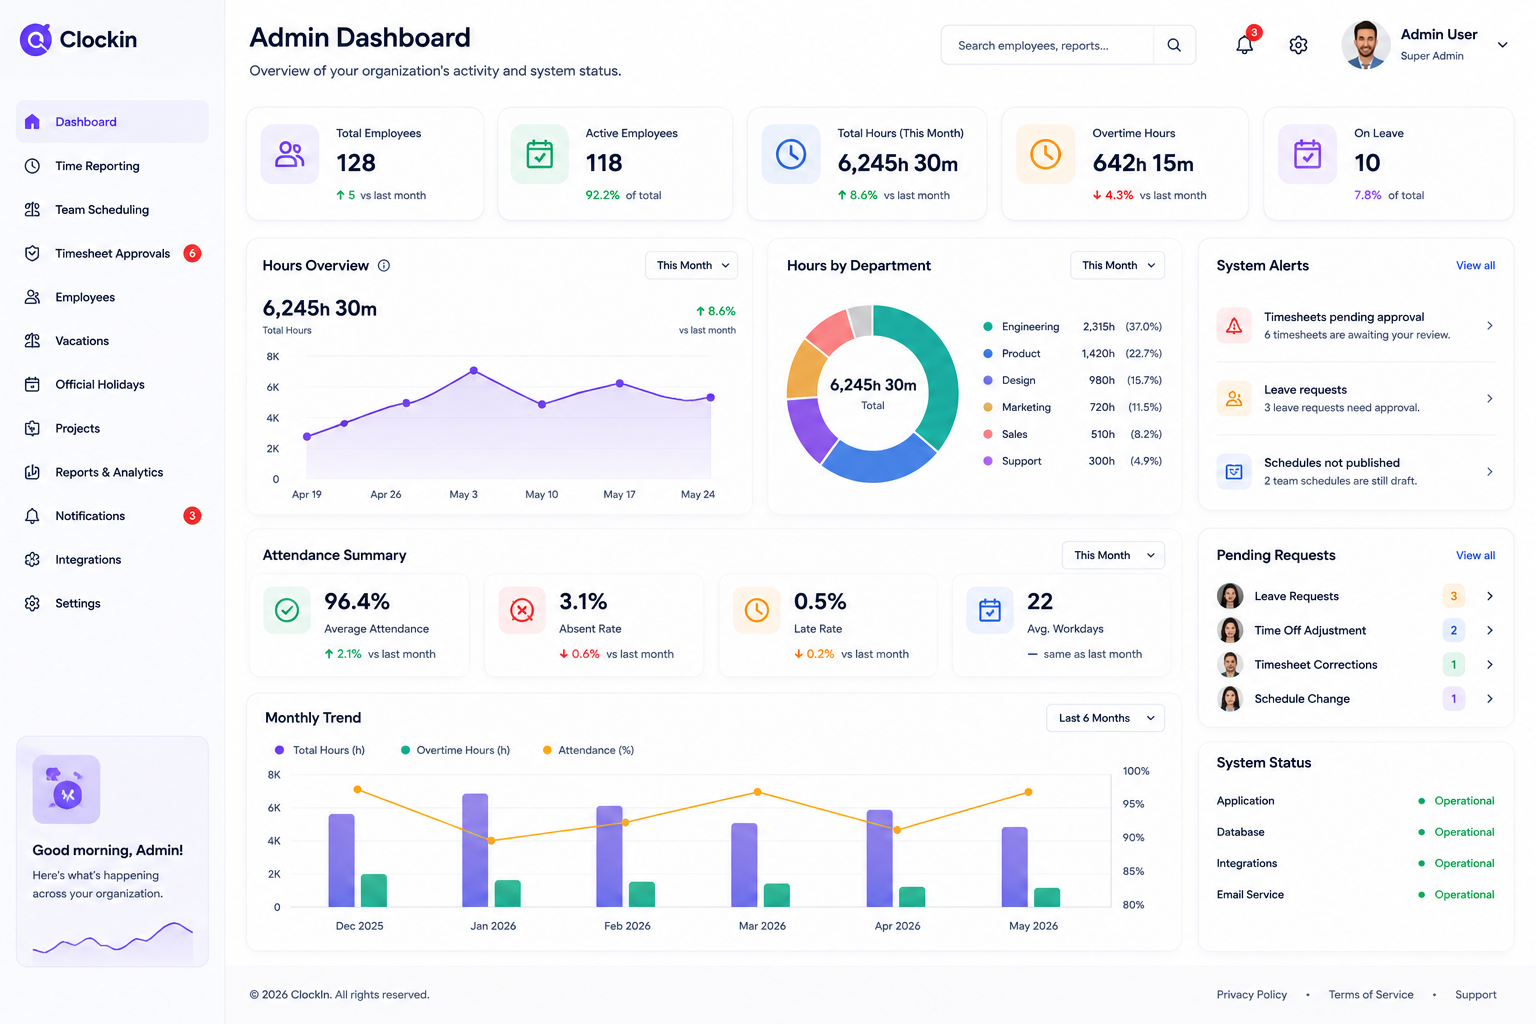Toggle Attendance (%) legend item
1536x1024 pixels.
point(588,750)
